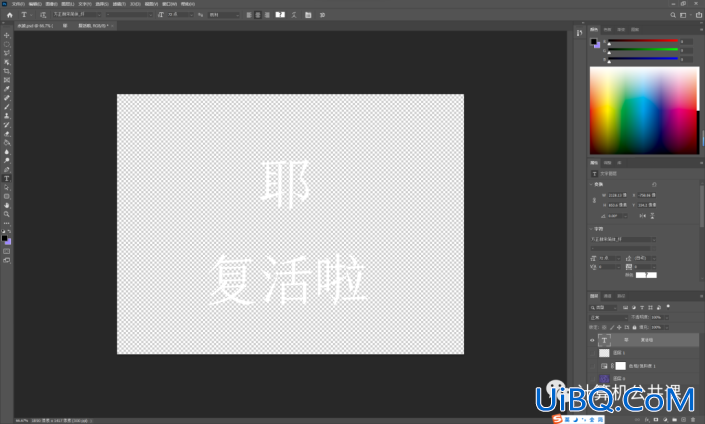The image size is (705, 424).
Task: Click the Create new layer icon
Action: 684,420
